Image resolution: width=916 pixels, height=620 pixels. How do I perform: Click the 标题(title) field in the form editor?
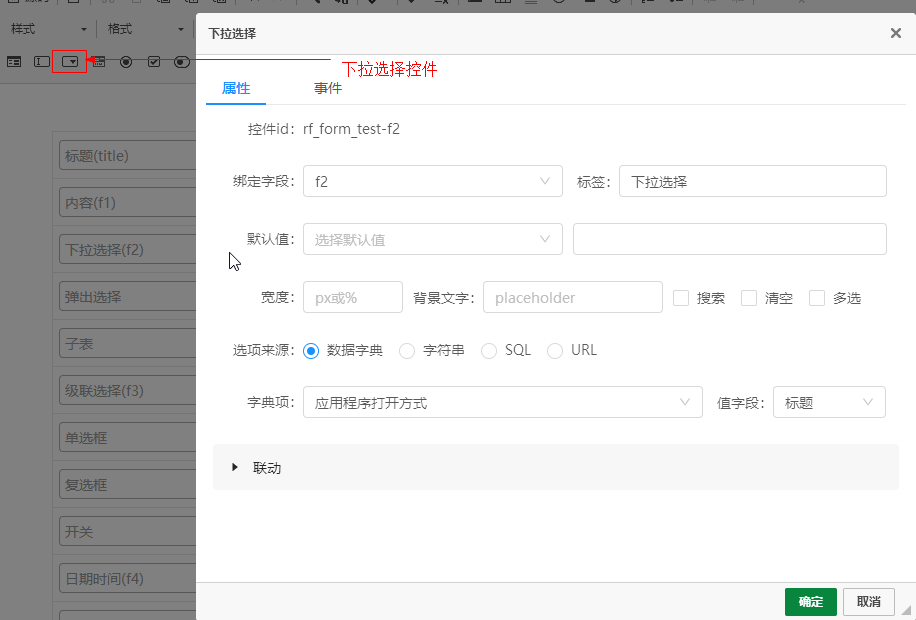(x=127, y=155)
